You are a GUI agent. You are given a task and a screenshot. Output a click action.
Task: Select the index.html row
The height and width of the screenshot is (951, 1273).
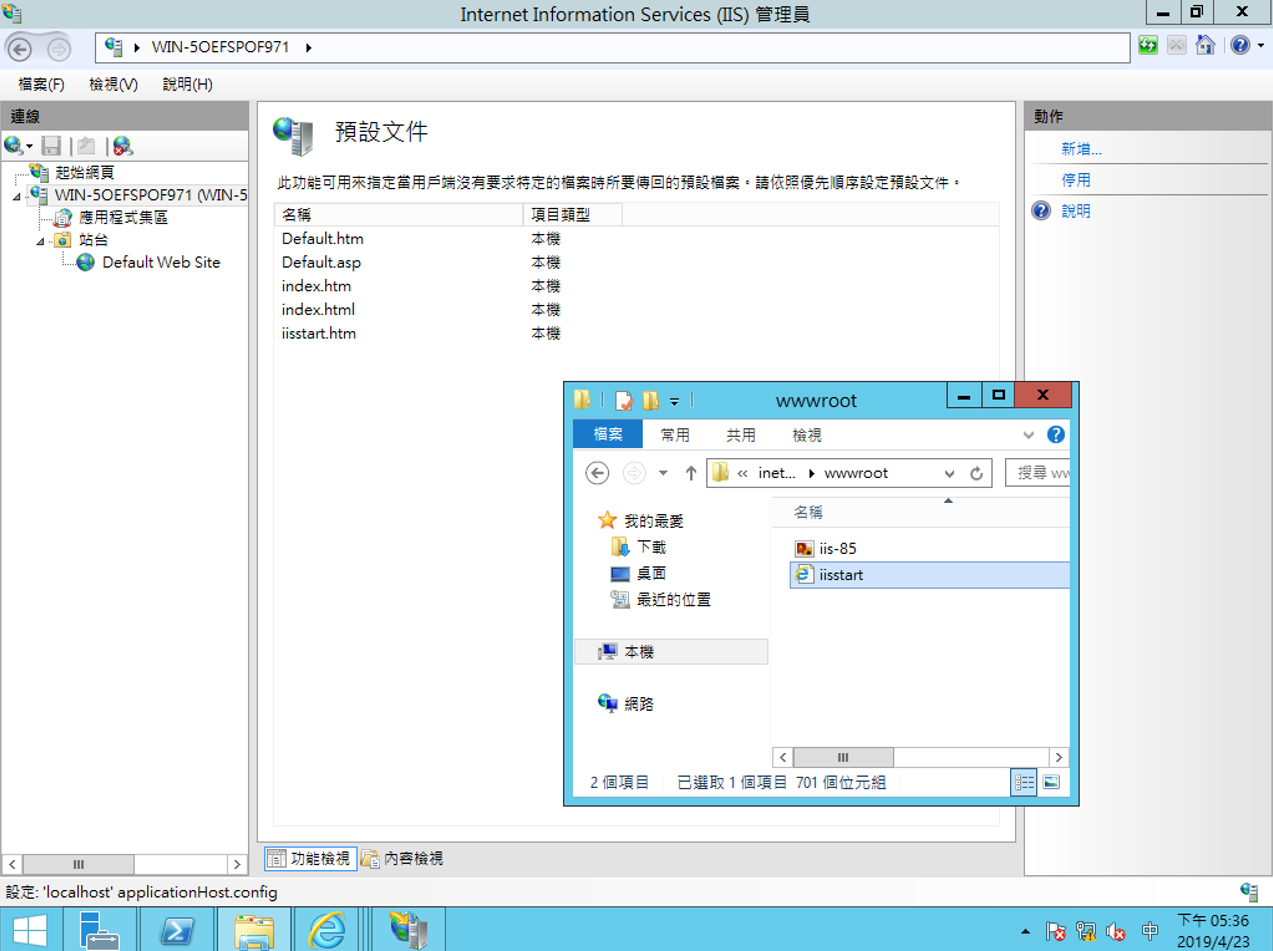(636, 310)
